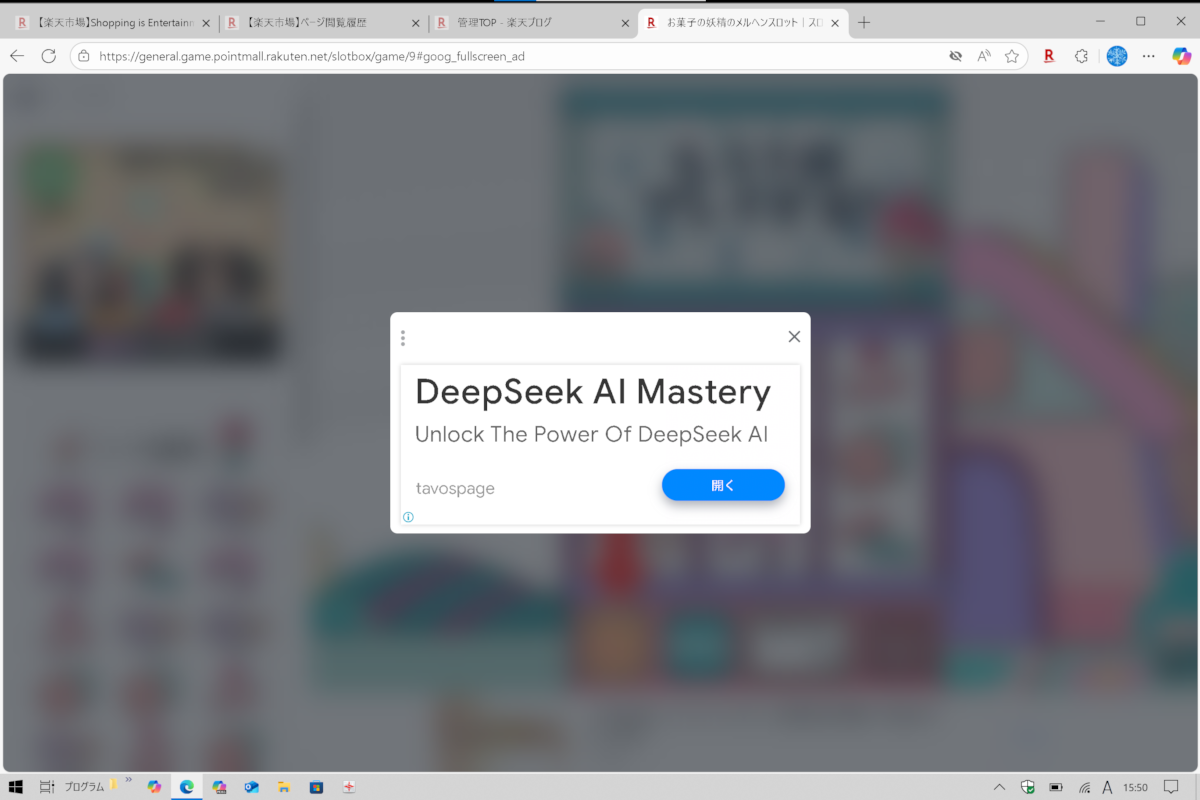Image resolution: width=1200 pixels, height=800 pixels.
Task: Click the DeepSeek AI Mastery headline
Action: pyautogui.click(x=593, y=392)
